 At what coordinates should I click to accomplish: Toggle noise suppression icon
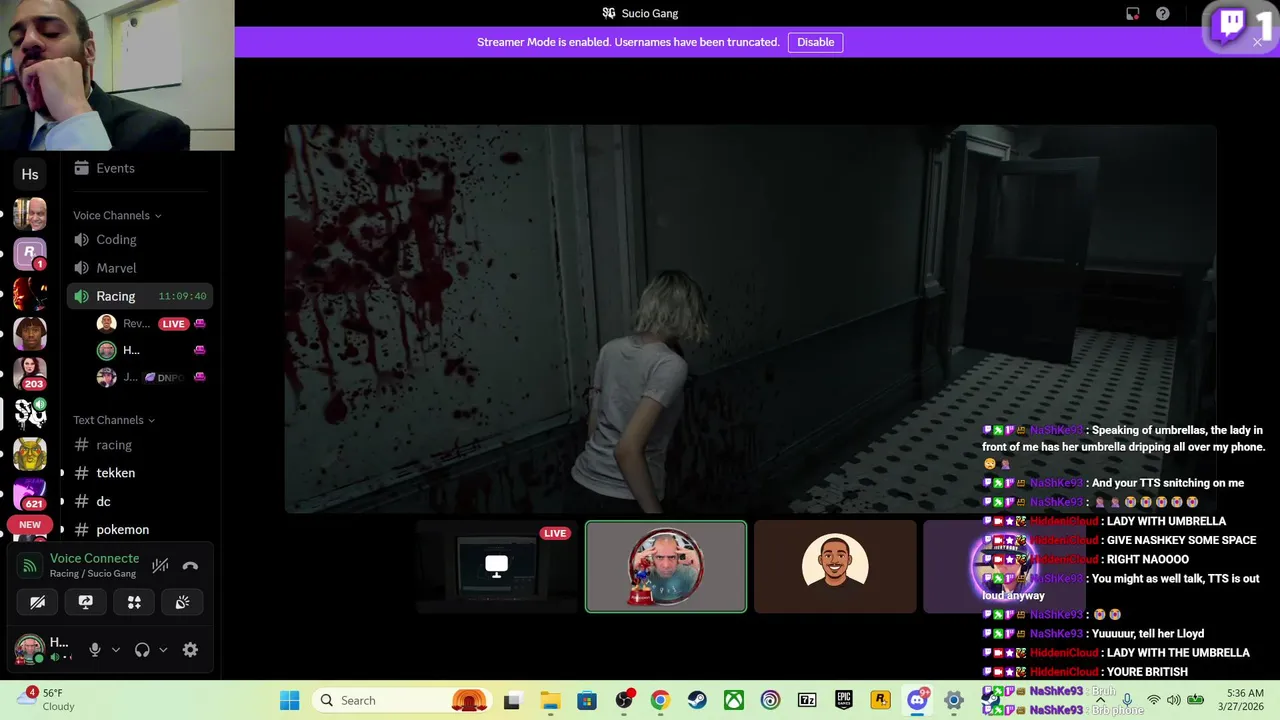[x=160, y=566]
